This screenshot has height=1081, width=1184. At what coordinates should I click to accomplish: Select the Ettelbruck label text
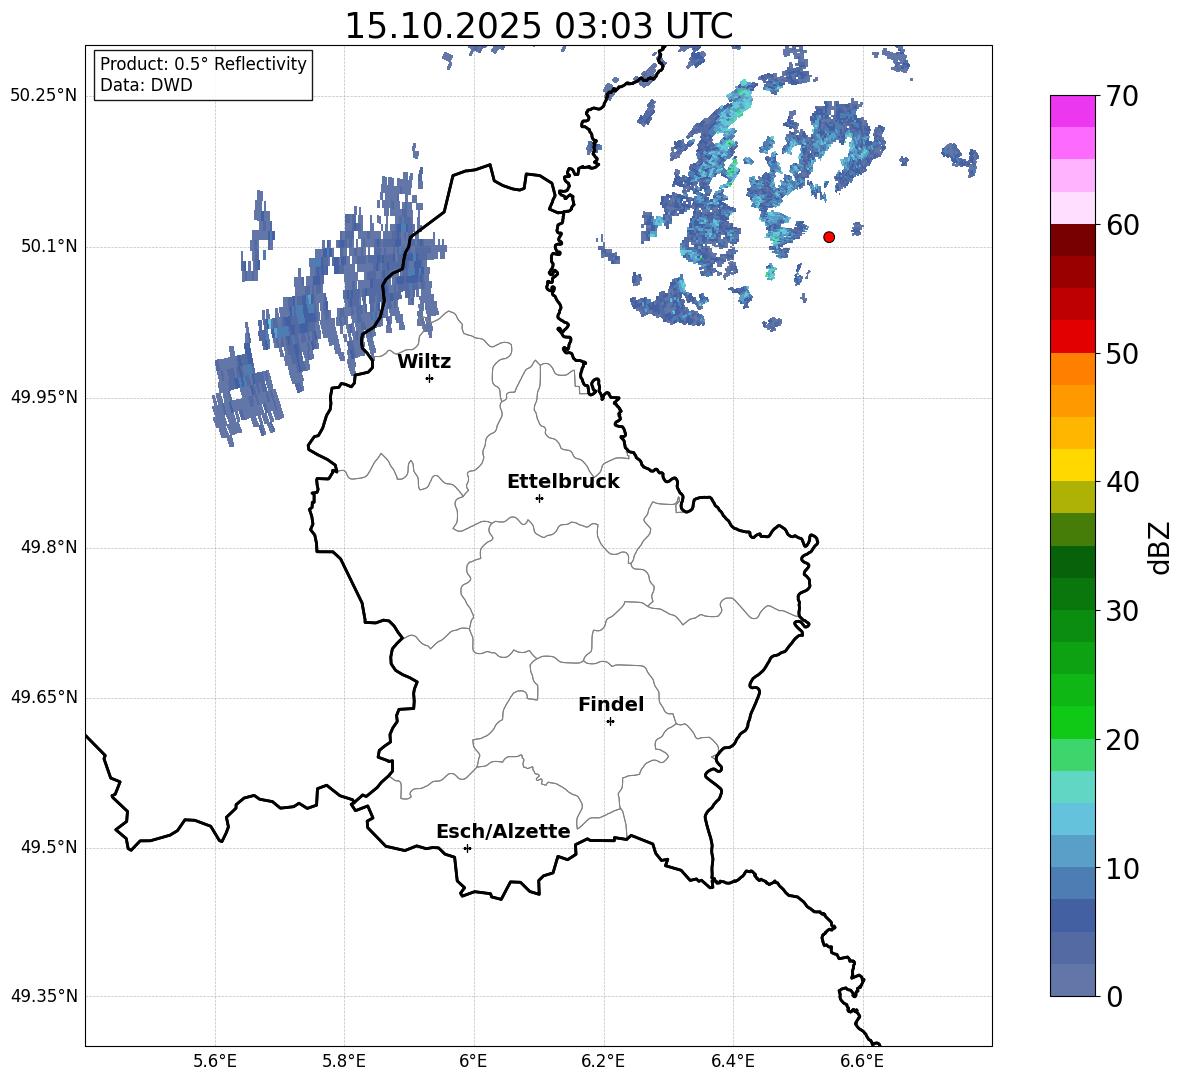[x=563, y=482]
